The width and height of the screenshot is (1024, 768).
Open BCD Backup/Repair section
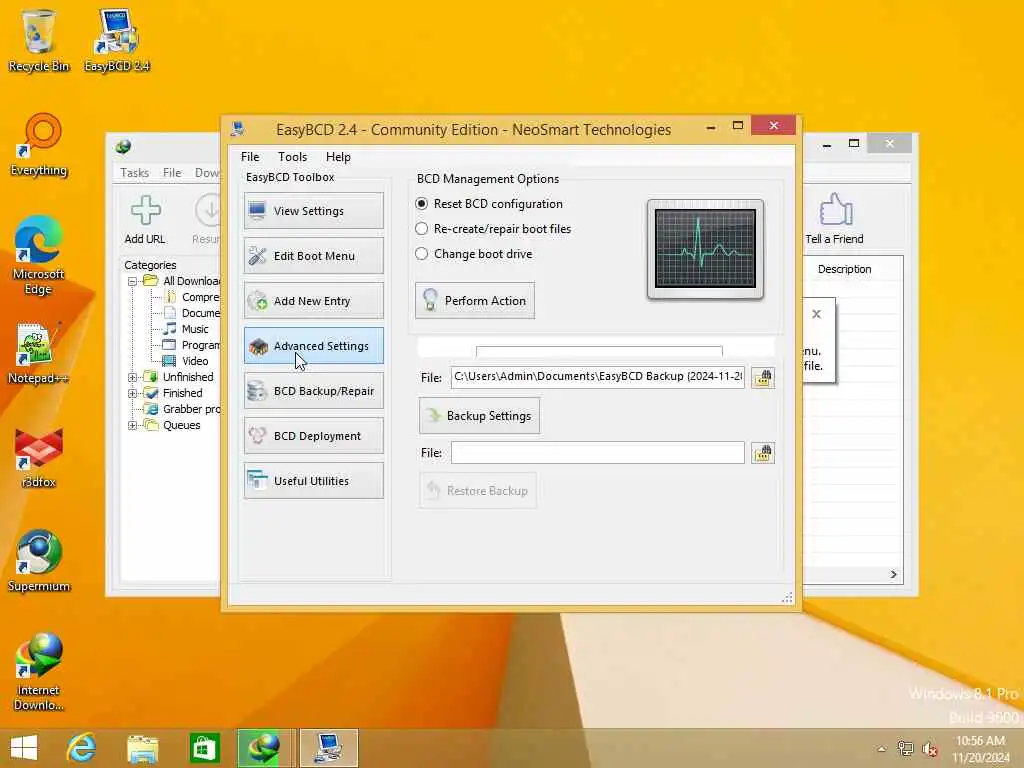[313, 391]
